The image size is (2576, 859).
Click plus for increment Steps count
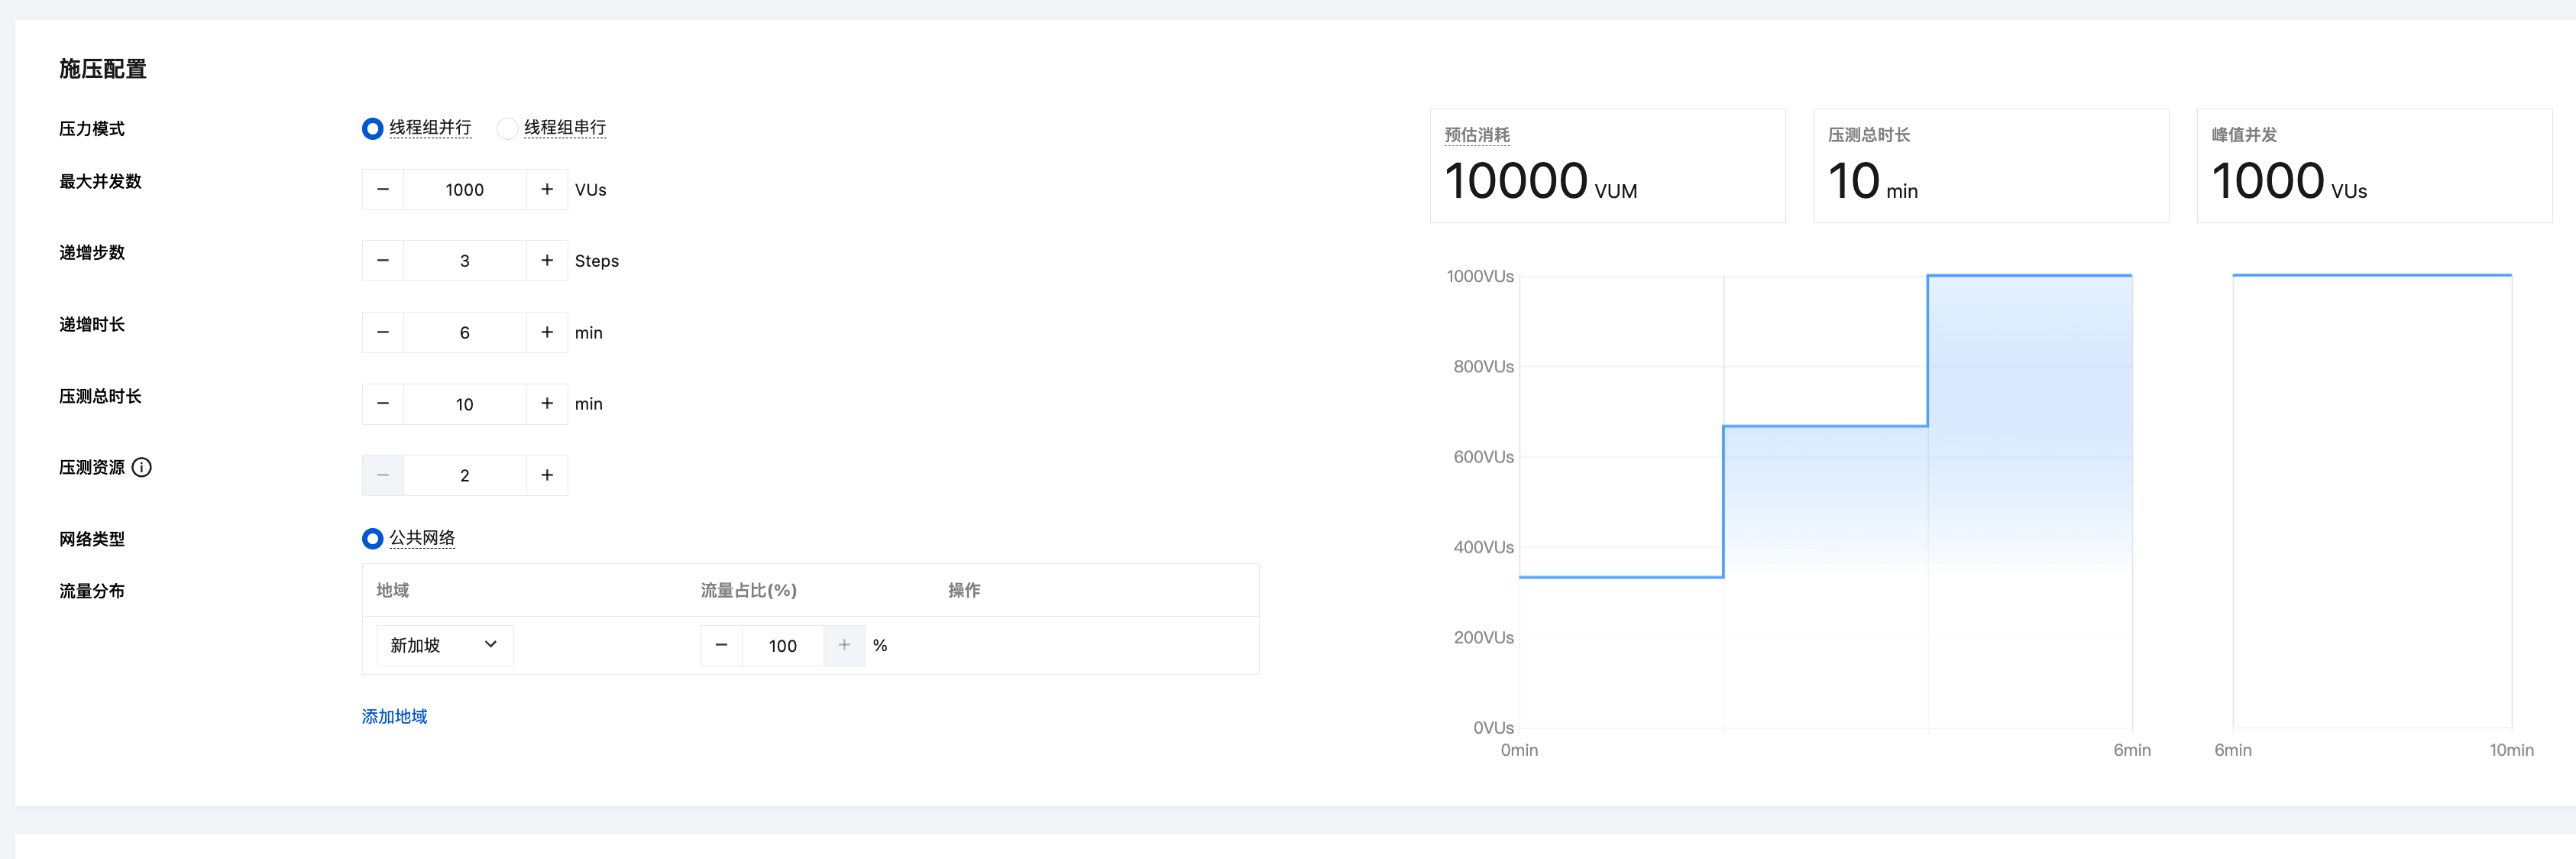point(546,260)
